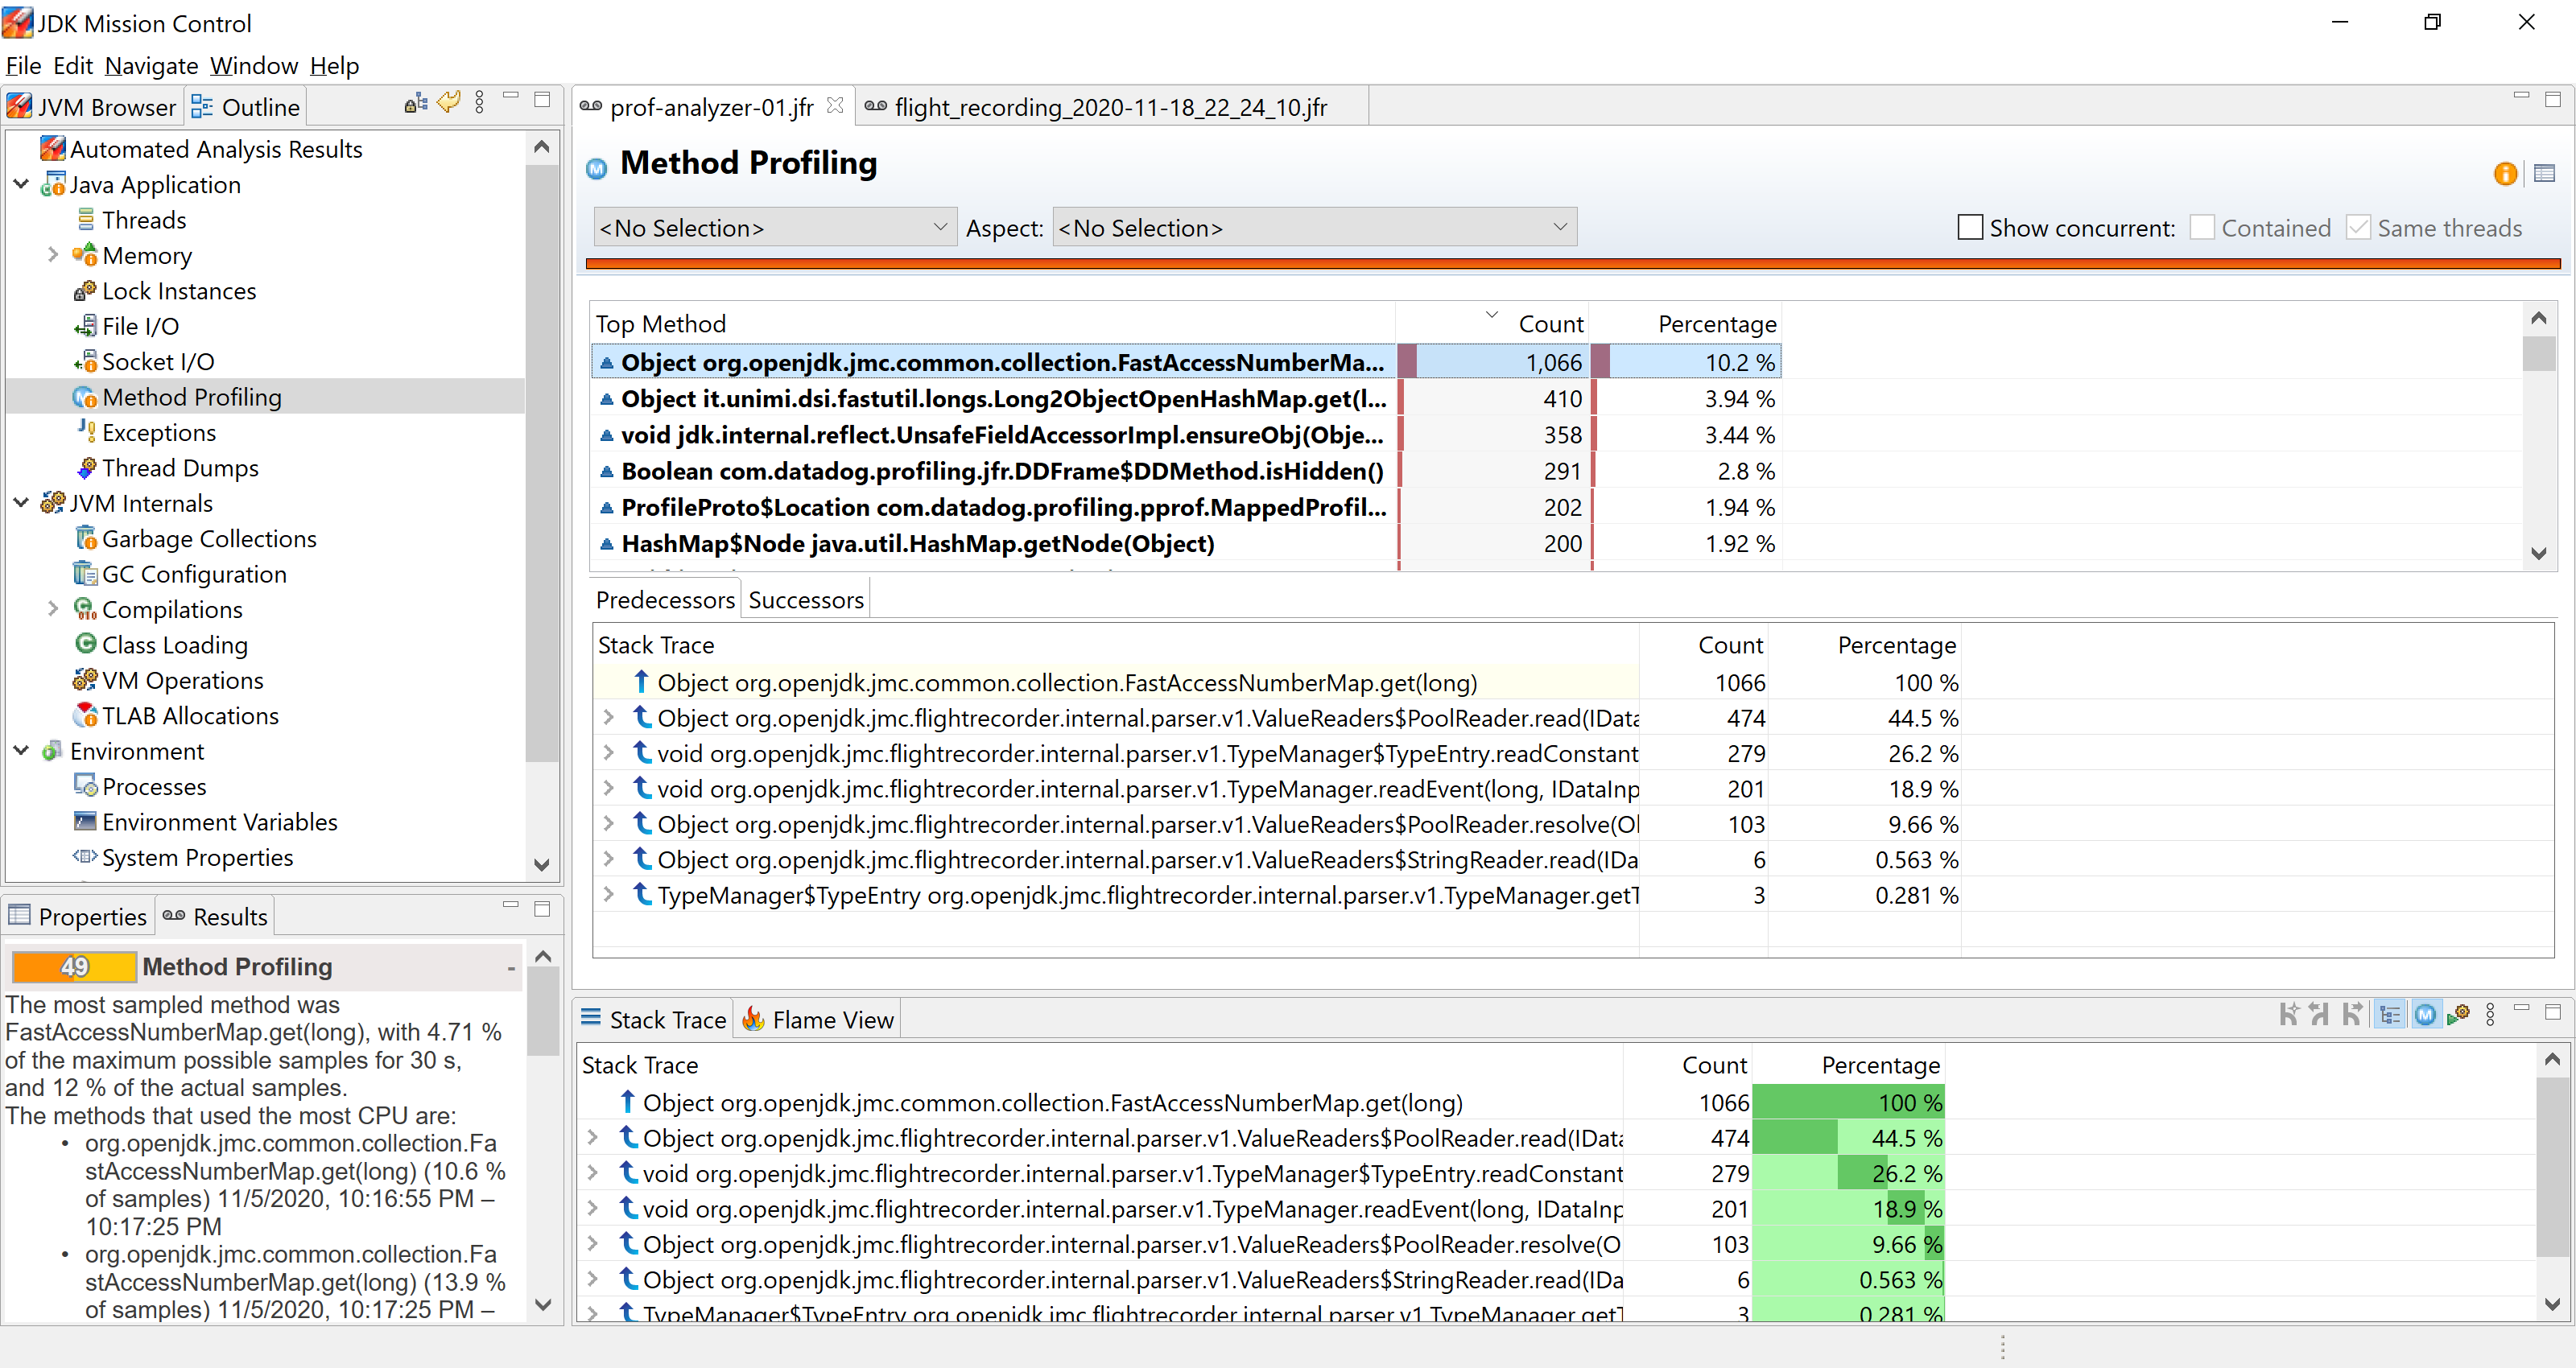
Task: Click the orange info icon on Method Profiling page
Action: pos(2505,174)
